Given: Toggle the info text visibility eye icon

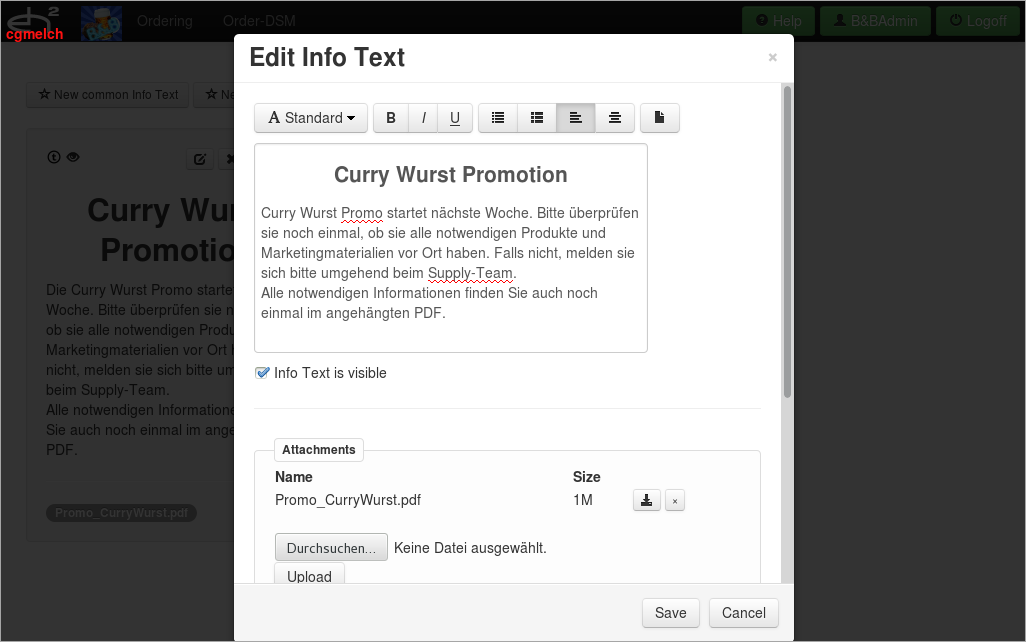Looking at the screenshot, I should 72,157.
